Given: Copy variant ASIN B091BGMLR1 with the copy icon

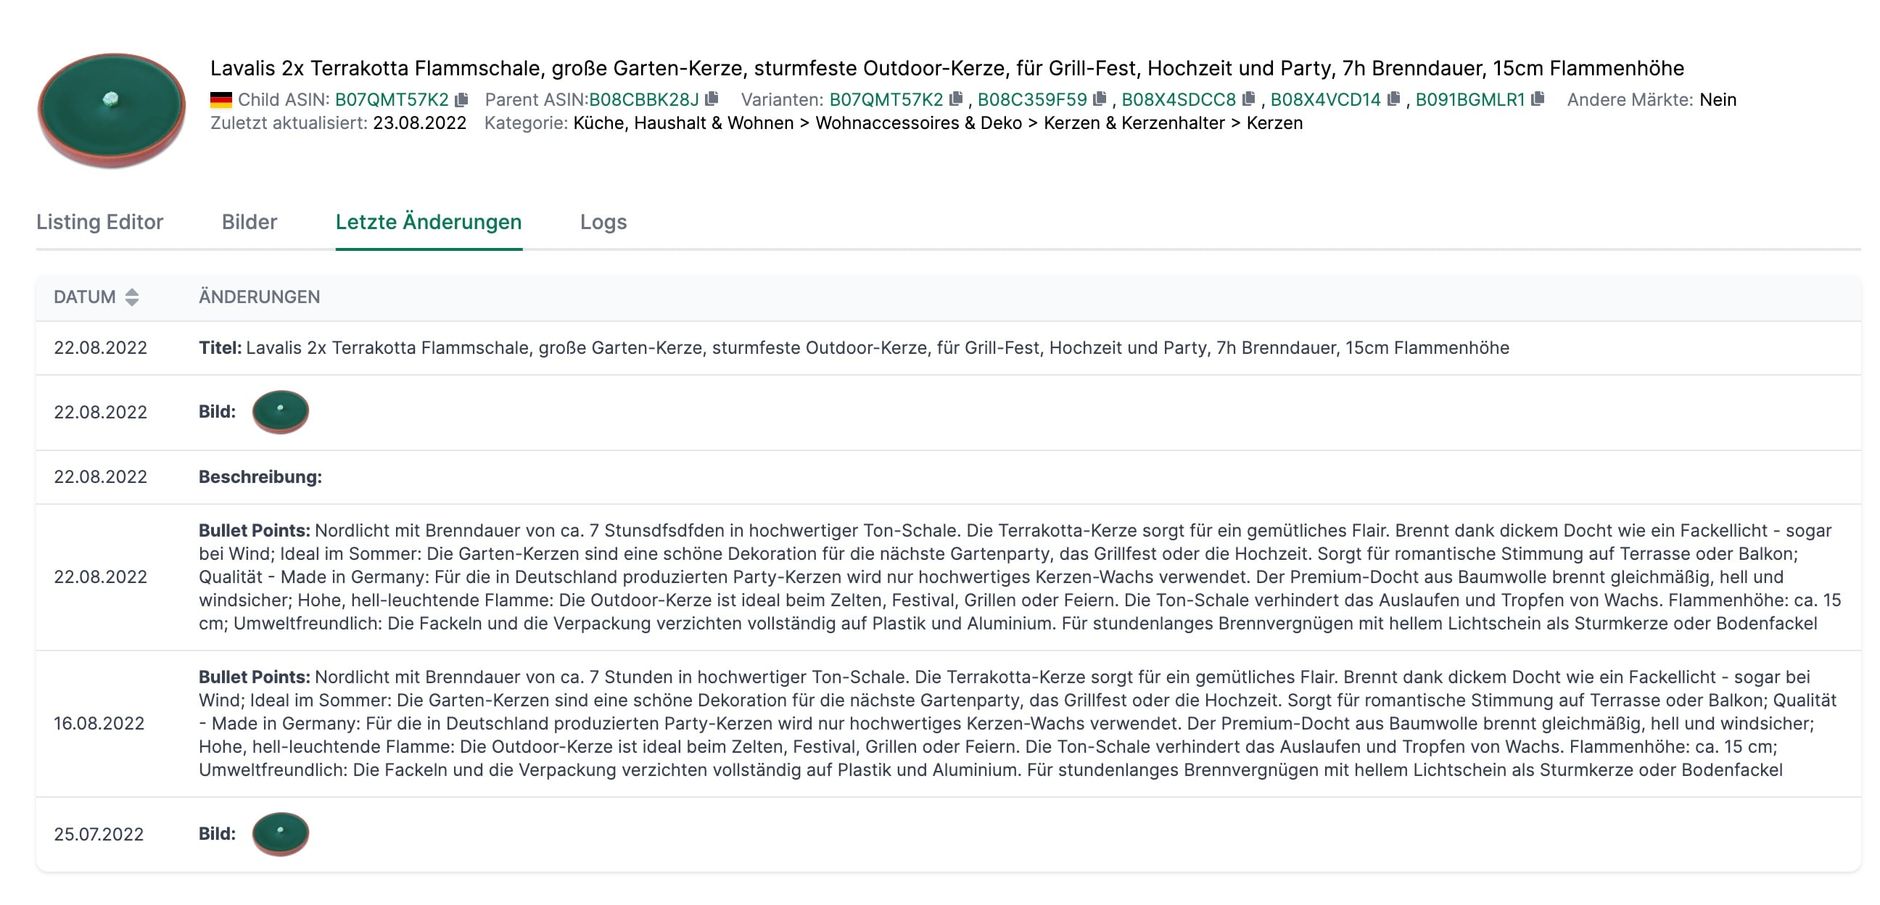Looking at the screenshot, I should tap(1538, 99).
